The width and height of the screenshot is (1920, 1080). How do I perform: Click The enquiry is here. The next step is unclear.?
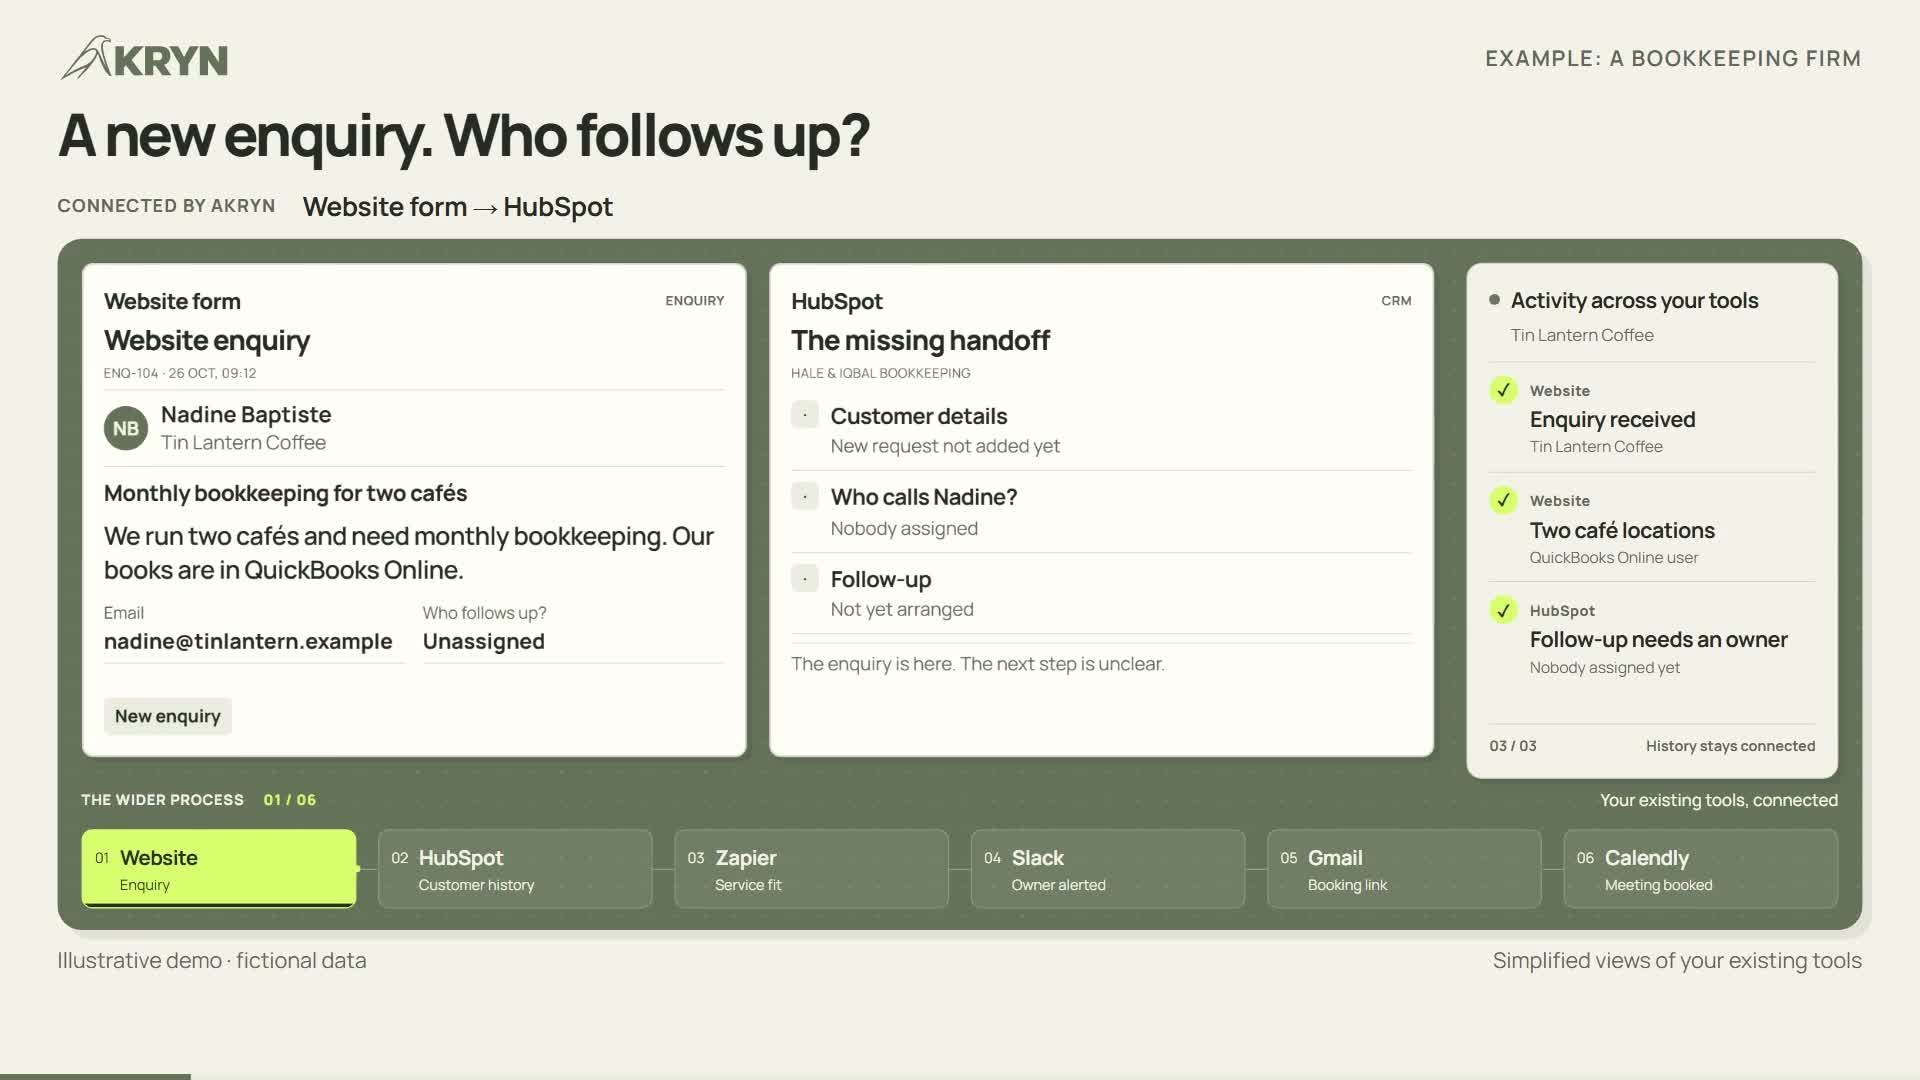(978, 664)
